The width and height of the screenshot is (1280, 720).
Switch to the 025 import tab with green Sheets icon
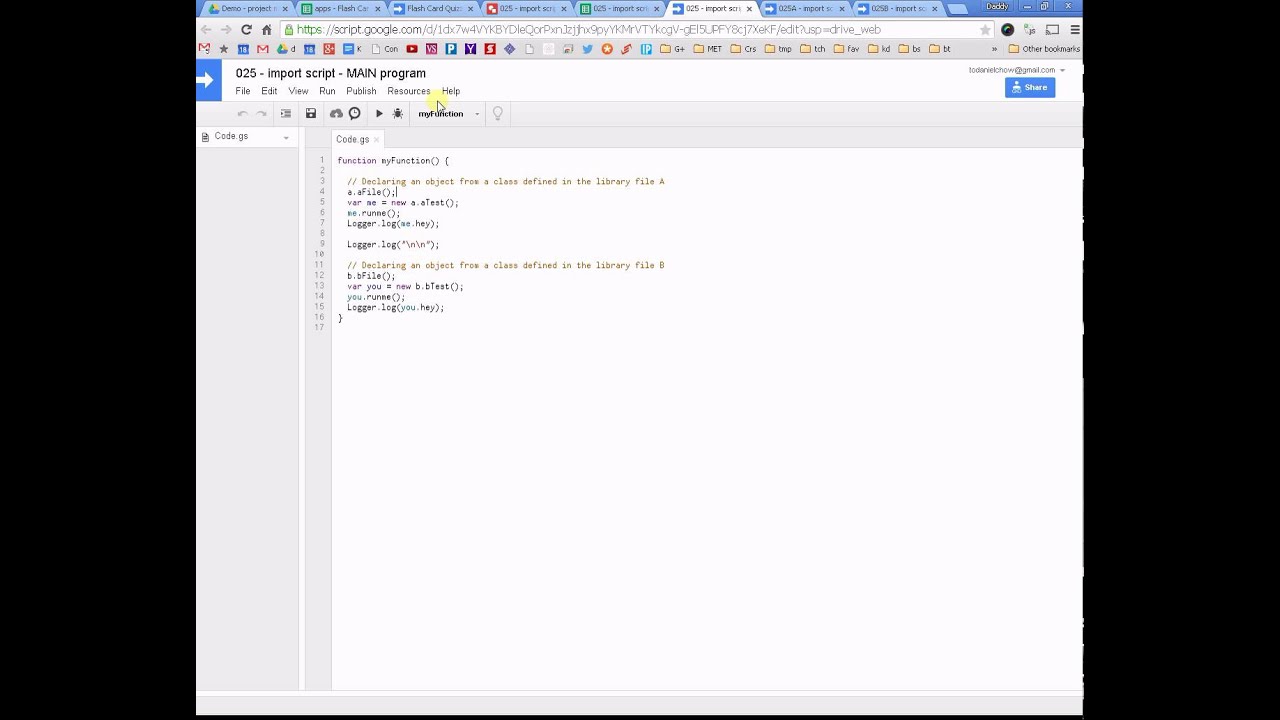(617, 9)
